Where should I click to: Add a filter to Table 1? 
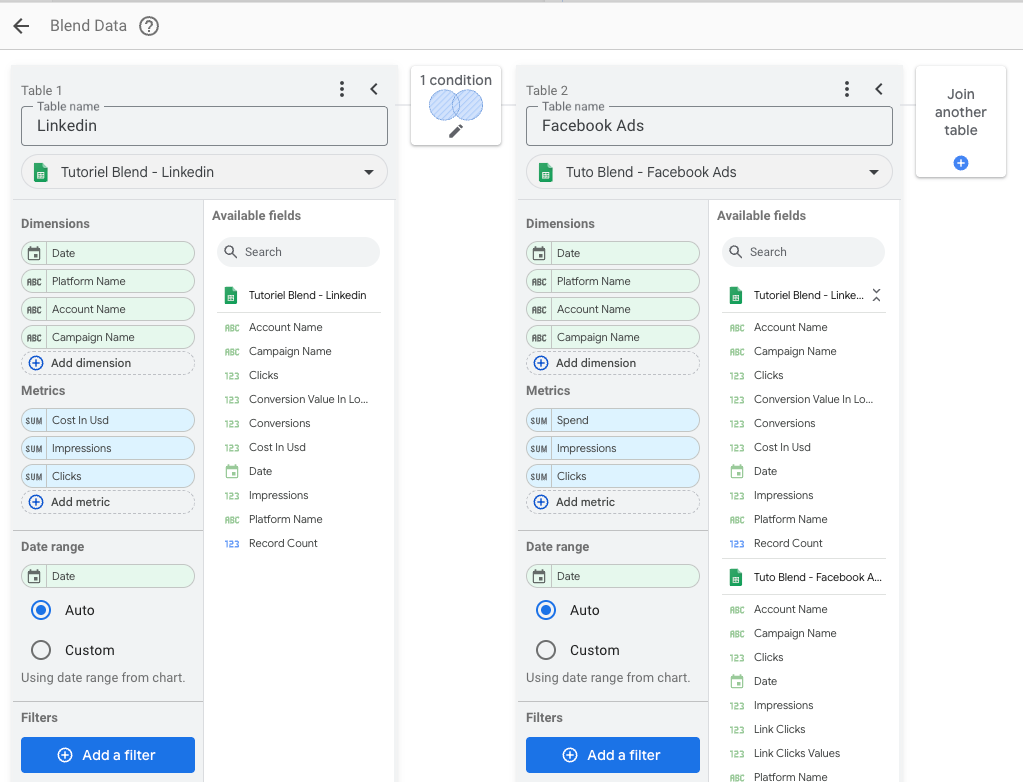108,755
